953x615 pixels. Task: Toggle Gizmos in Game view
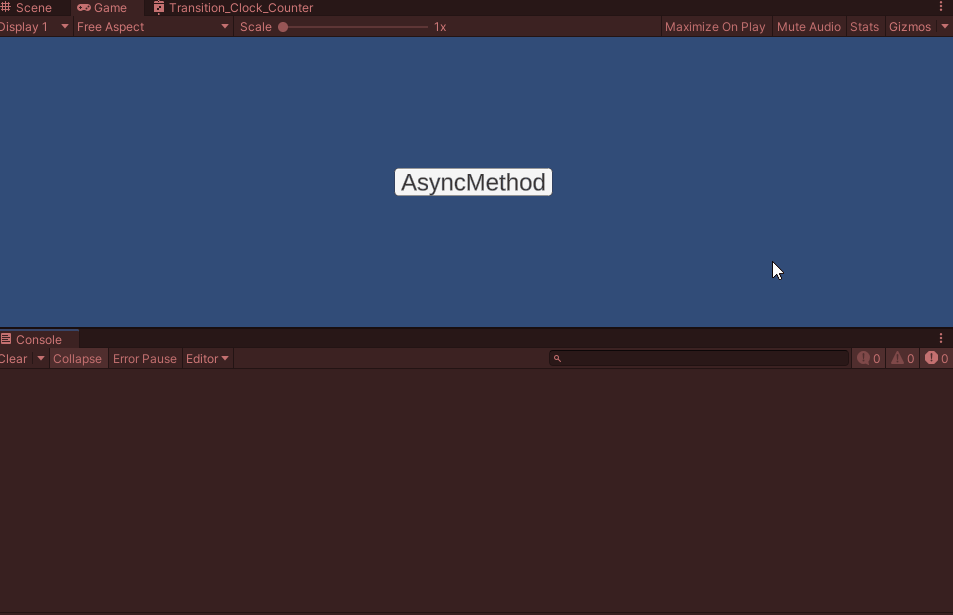(910, 27)
